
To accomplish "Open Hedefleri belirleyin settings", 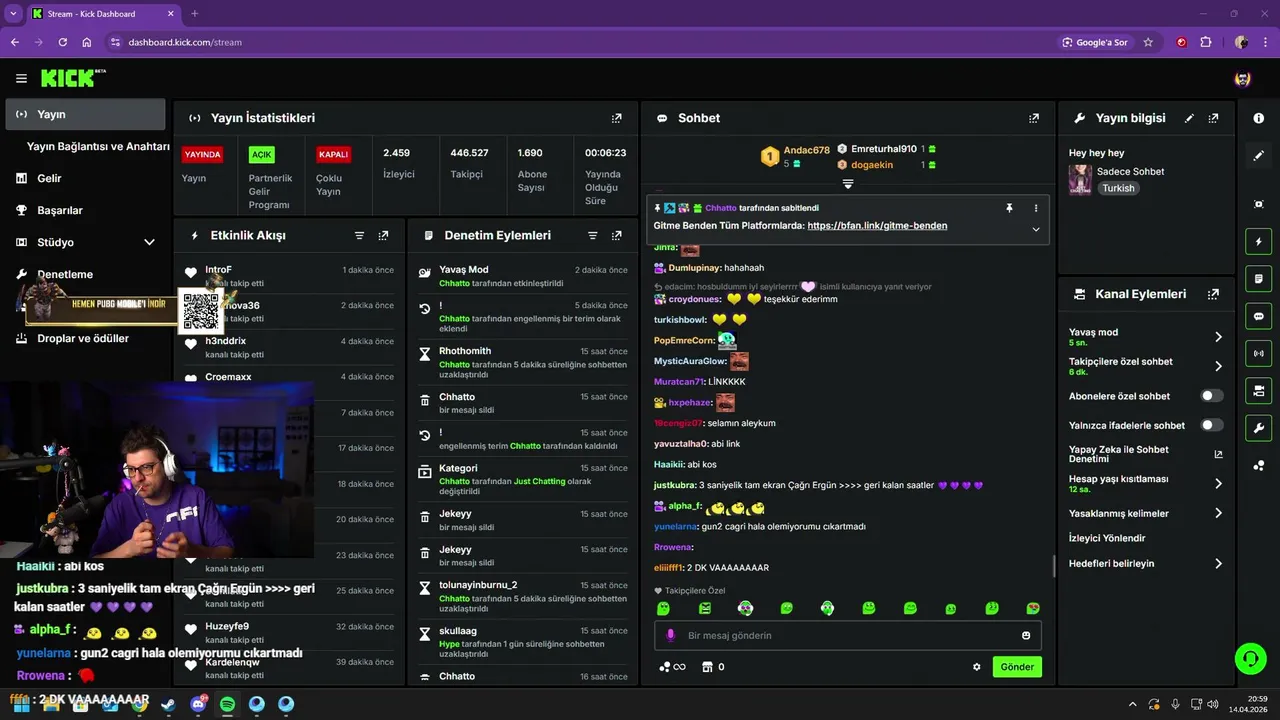I will pos(1146,563).
